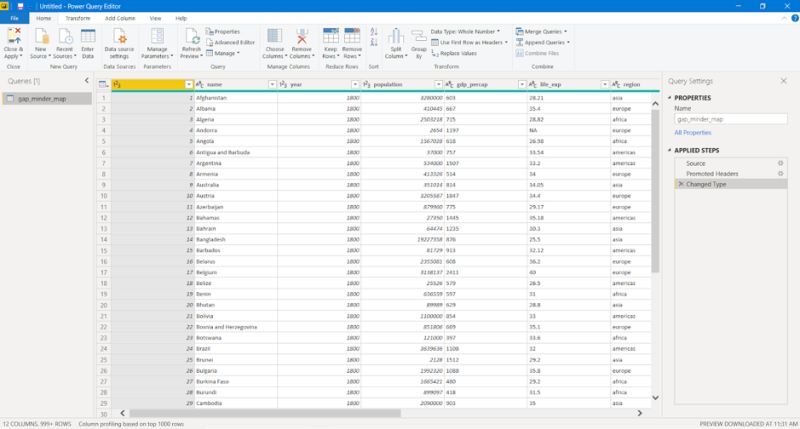Click the horizontal scrollbar thumb
Viewport: 800px width, 429px height.
pyautogui.click(x=265, y=413)
